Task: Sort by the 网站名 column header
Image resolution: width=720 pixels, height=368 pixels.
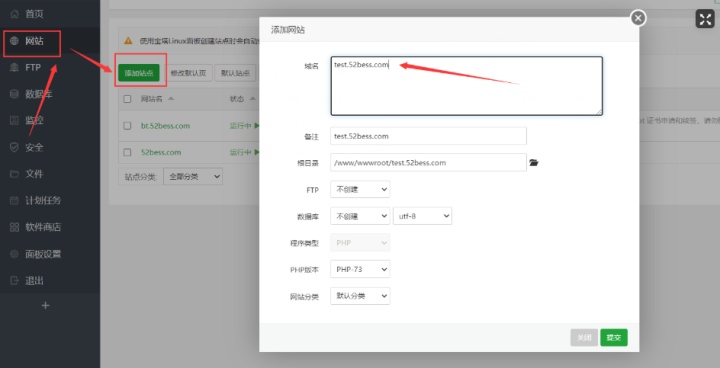Action: [157, 99]
